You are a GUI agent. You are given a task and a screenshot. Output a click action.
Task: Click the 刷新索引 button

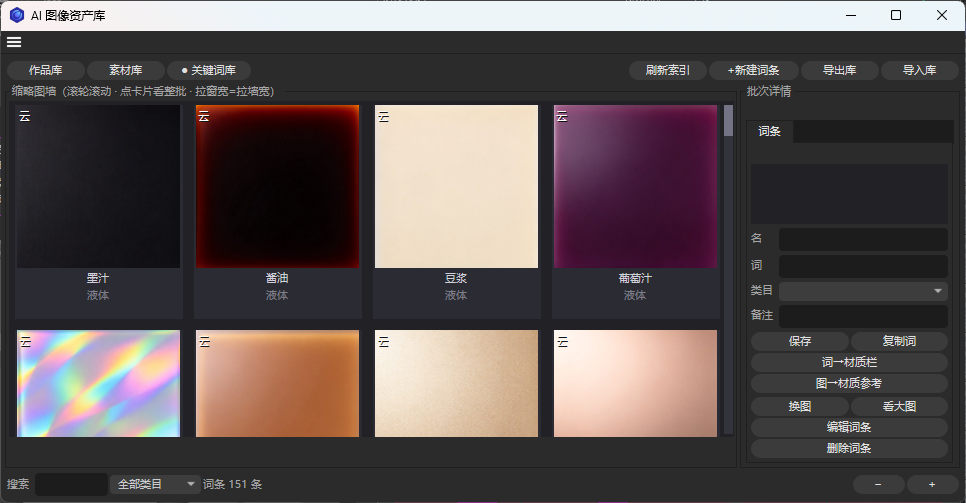click(x=667, y=70)
